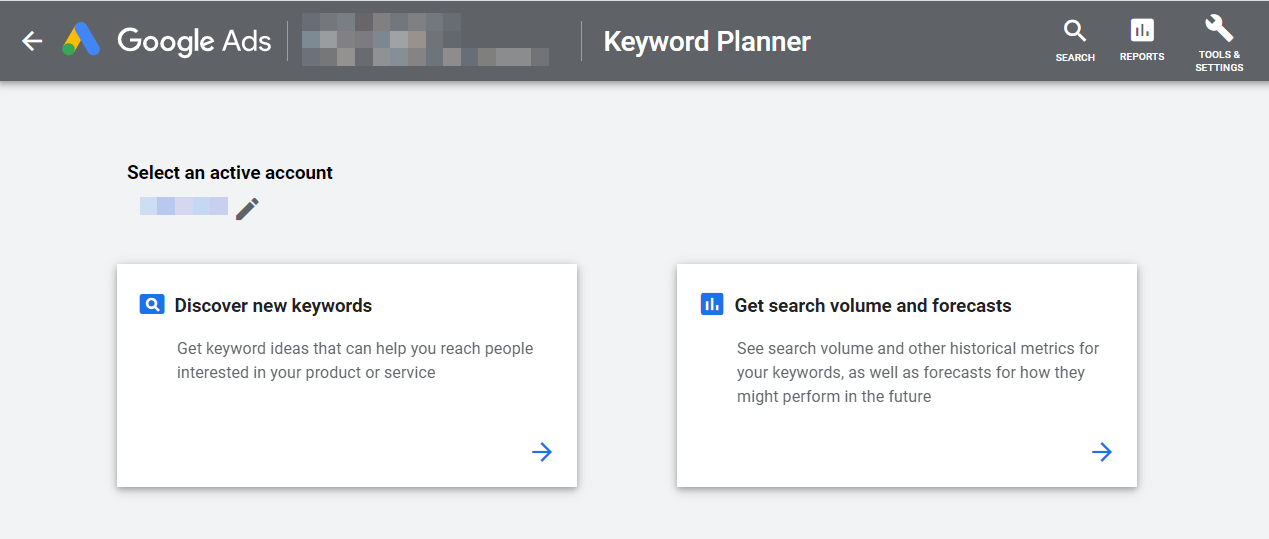Click the TOOLS & SETTINGS label
This screenshot has width=1269, height=539.
tap(1219, 61)
